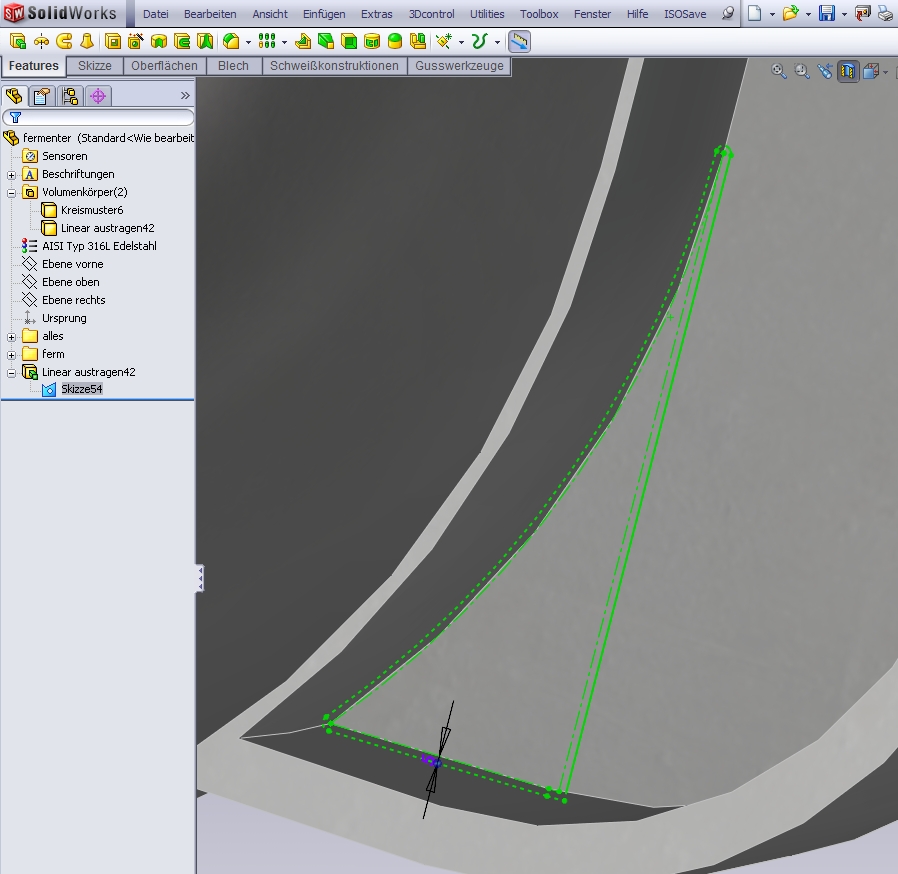898x874 pixels.
Task: Collapse the Volumenkörper(2) folder
Action: [x=12, y=192]
